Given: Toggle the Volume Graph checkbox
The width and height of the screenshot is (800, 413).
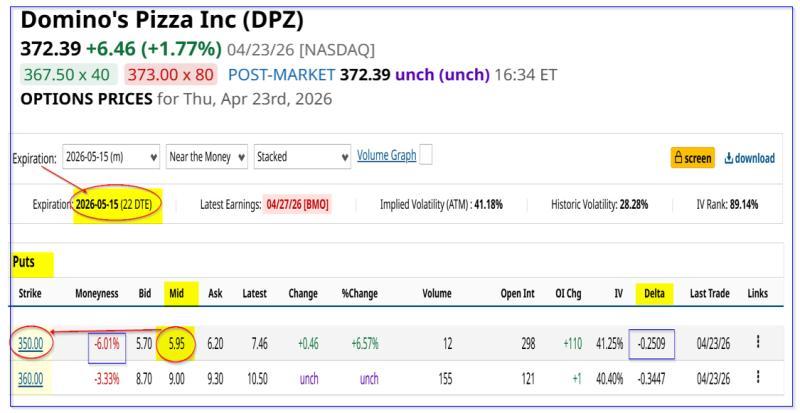Looking at the screenshot, I should pos(426,155).
